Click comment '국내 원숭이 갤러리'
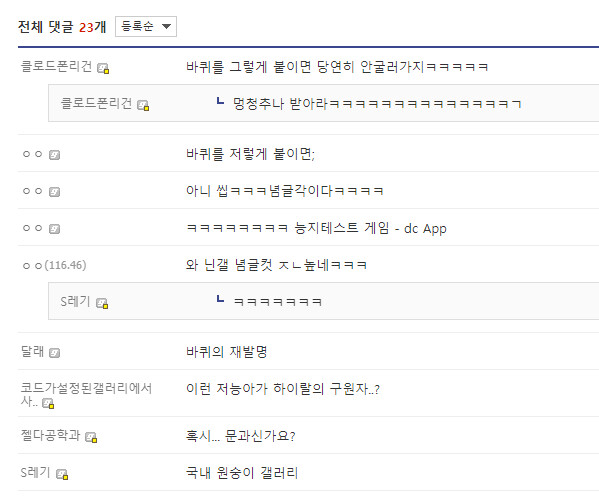 click(x=242, y=473)
